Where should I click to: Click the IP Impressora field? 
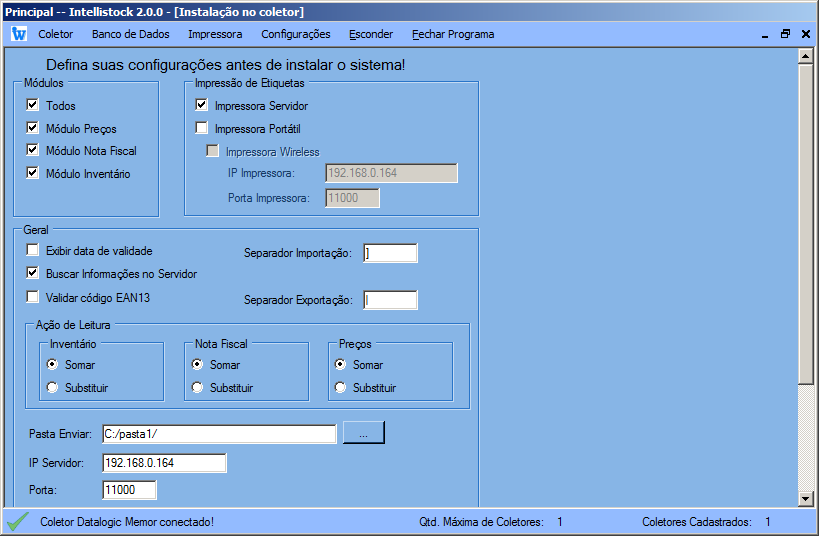tap(391, 173)
